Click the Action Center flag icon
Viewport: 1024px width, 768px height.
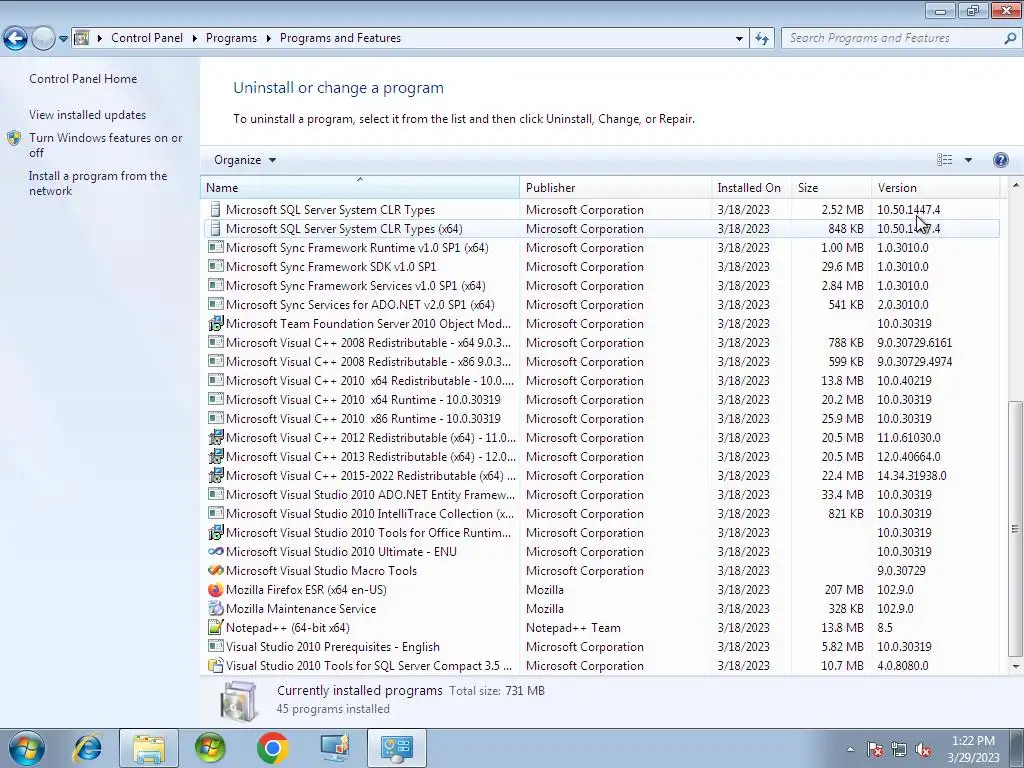click(x=875, y=749)
